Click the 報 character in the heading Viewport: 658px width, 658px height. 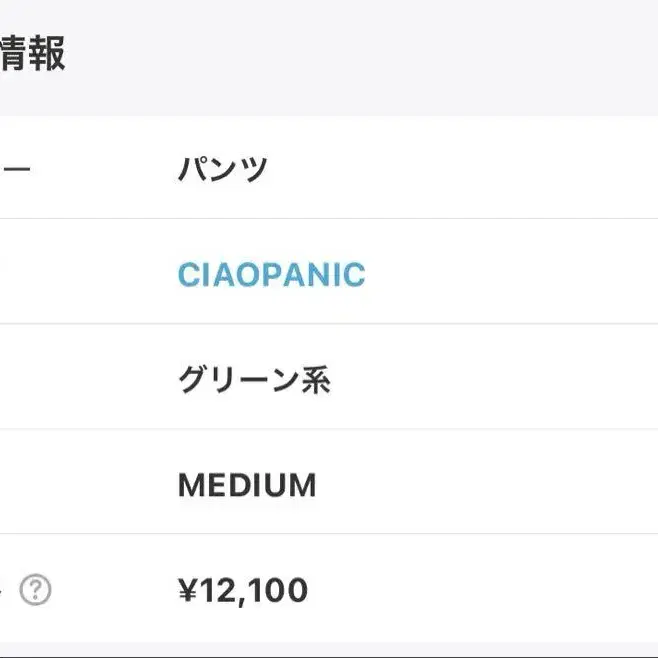tap(50, 53)
